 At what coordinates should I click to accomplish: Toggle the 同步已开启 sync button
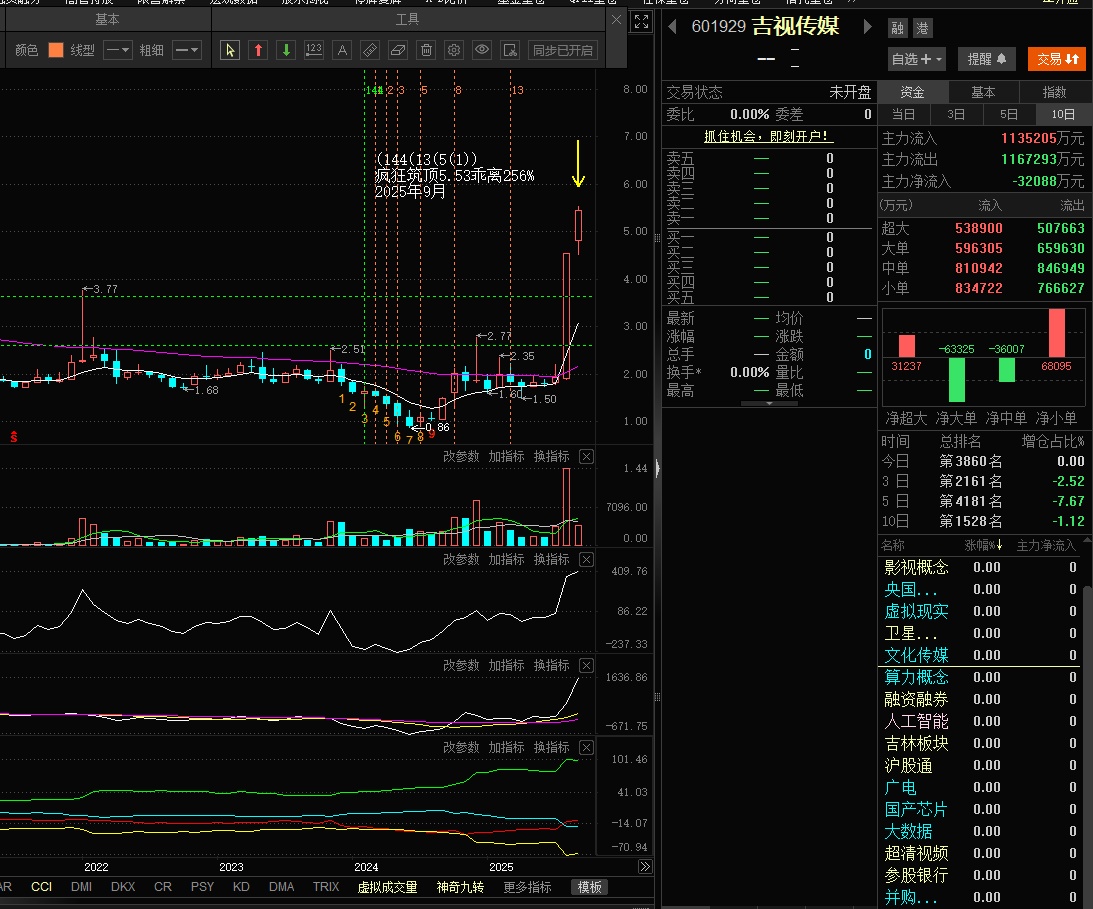coord(563,50)
